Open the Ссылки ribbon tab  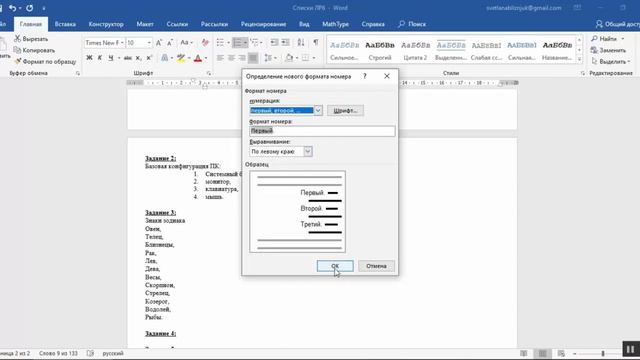tap(177, 24)
